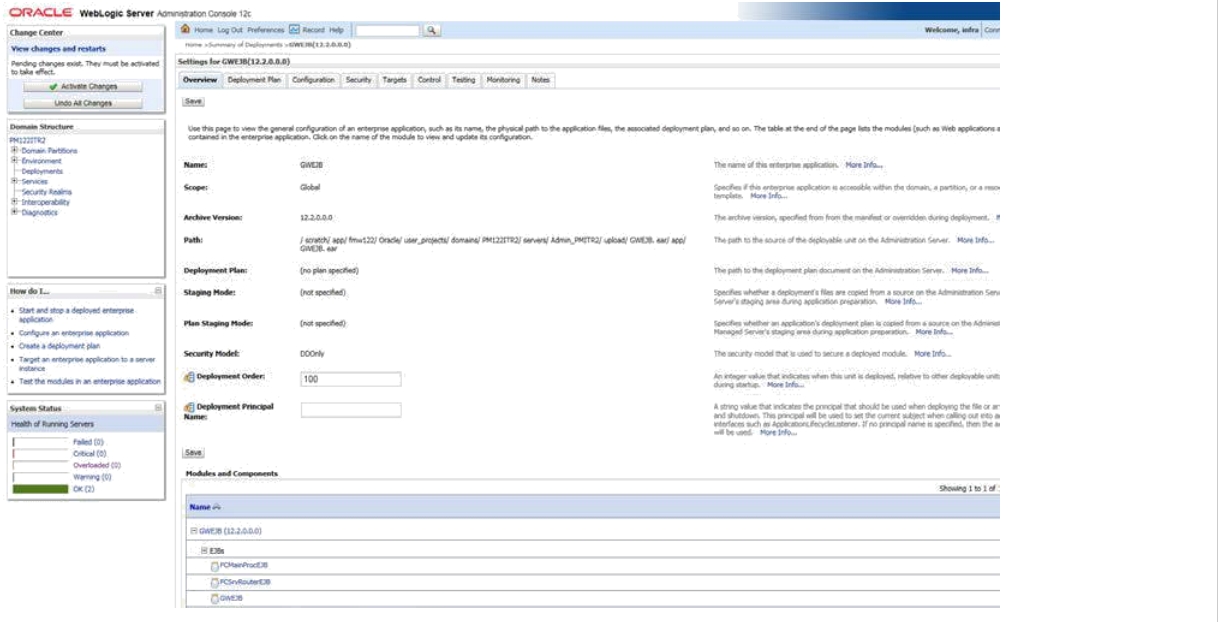Click the Save button below Deployment Principal Name
Viewport: 1218px width, 622px height.
[x=193, y=453]
